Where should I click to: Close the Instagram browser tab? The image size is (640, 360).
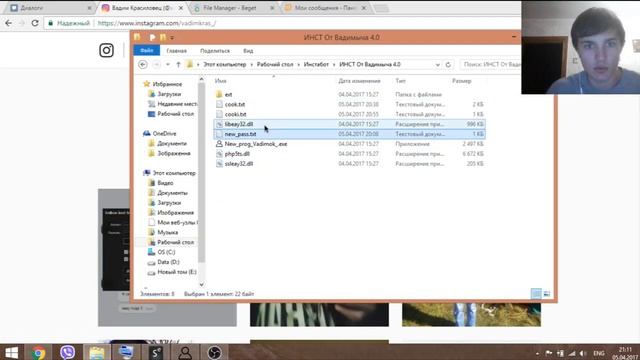pos(181,8)
